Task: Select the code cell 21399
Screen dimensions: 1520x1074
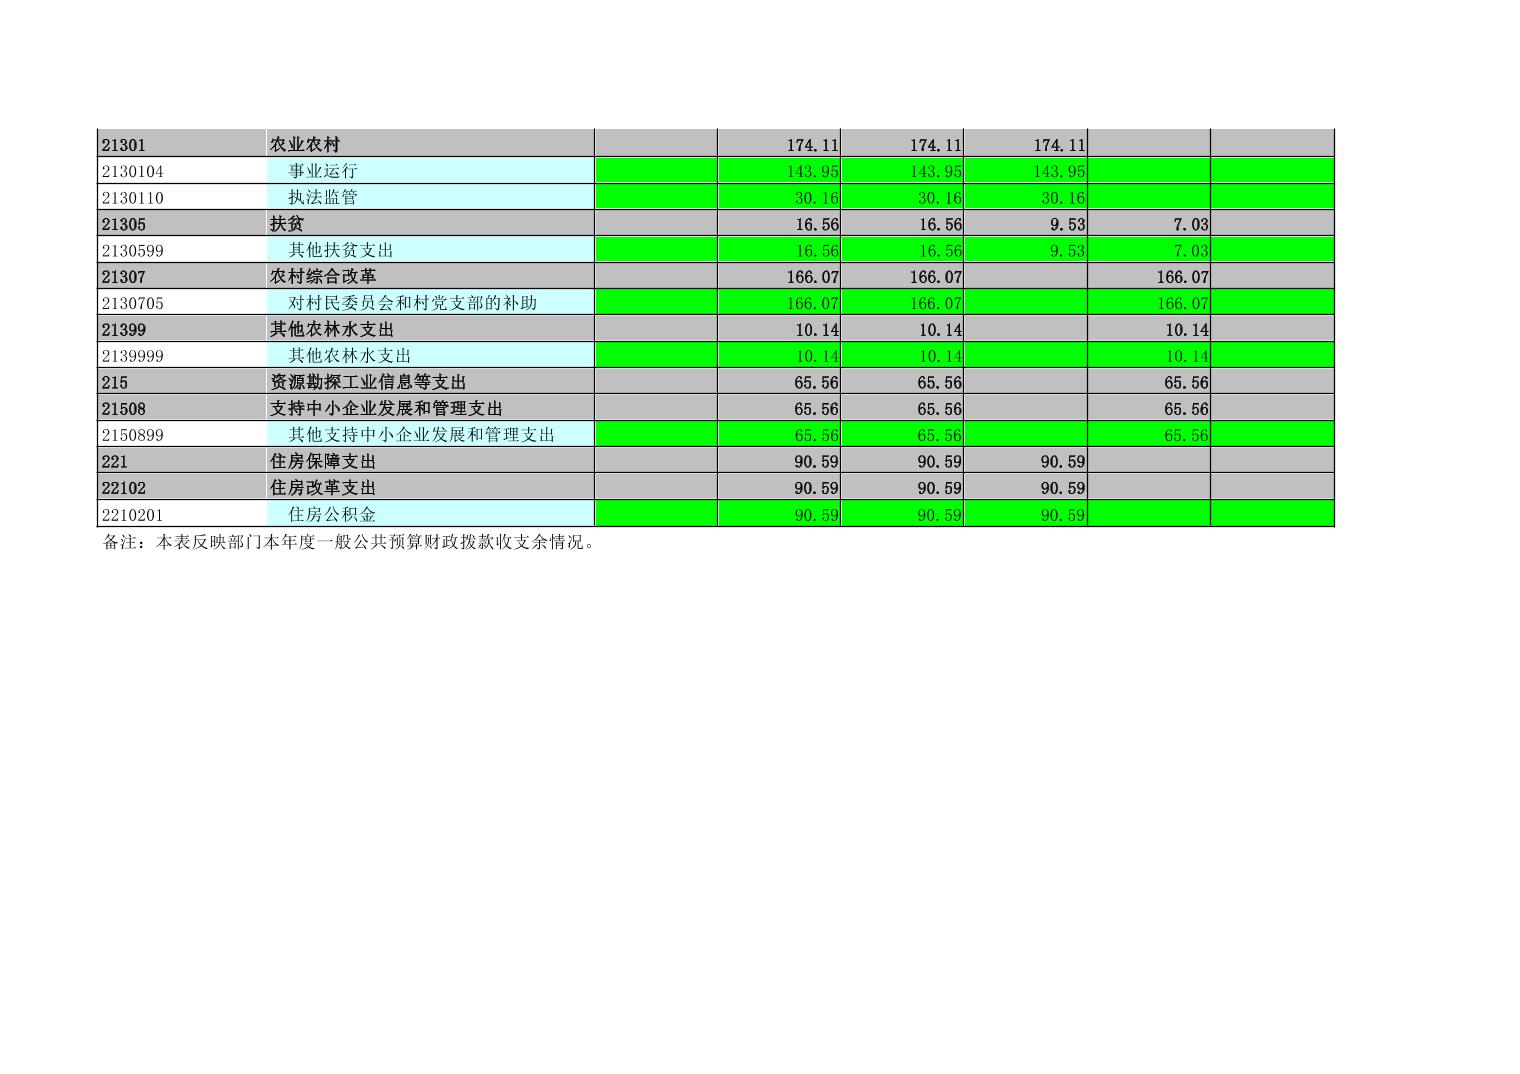Action: 181,329
